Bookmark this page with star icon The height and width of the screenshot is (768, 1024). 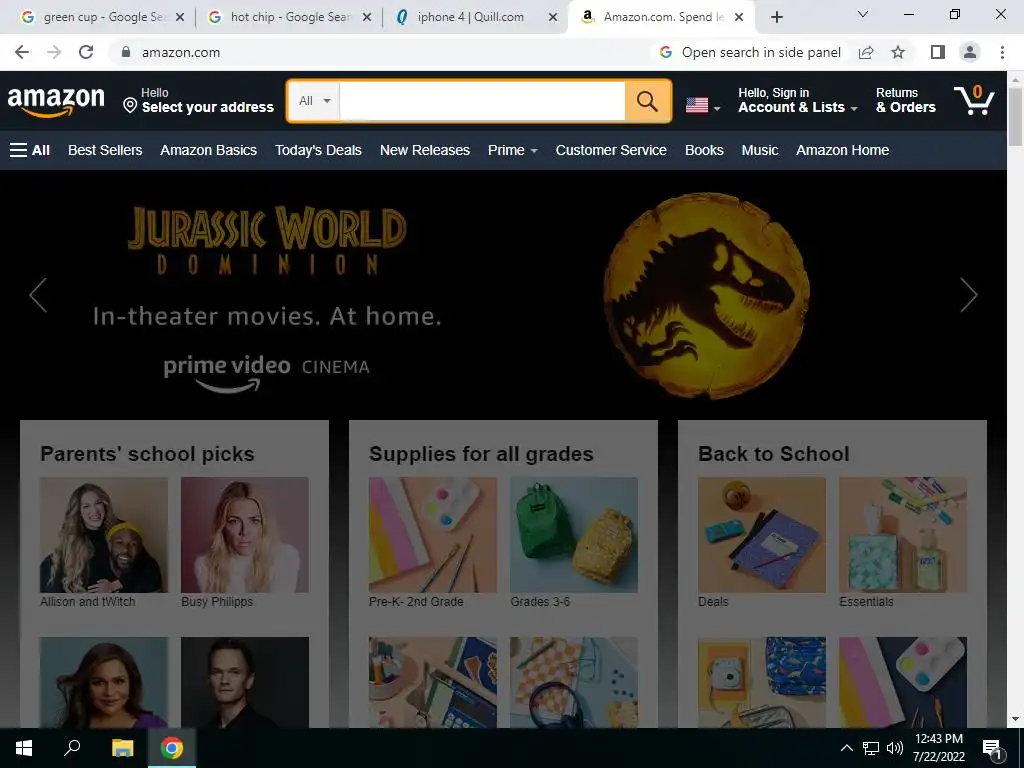click(898, 52)
